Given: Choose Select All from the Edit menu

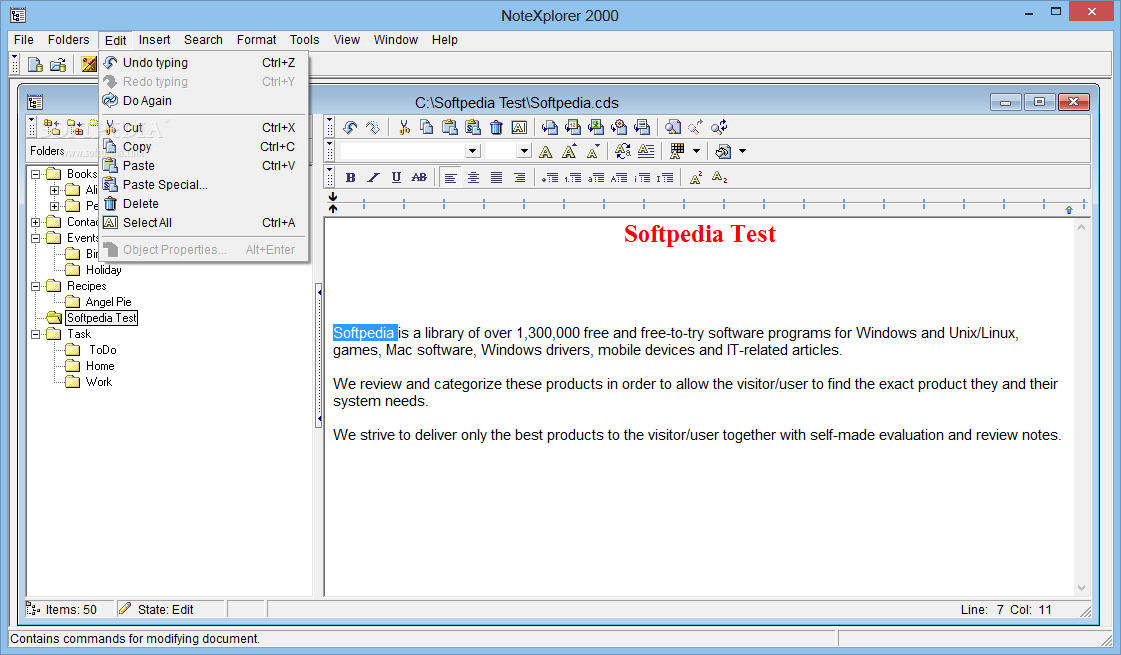Looking at the screenshot, I should (x=204, y=222).
